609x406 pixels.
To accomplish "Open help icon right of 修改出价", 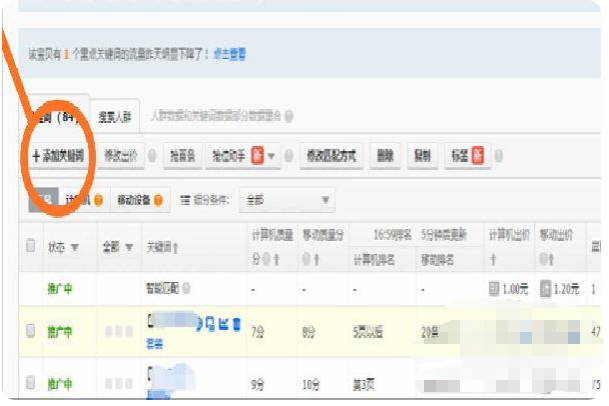I will [x=152, y=156].
